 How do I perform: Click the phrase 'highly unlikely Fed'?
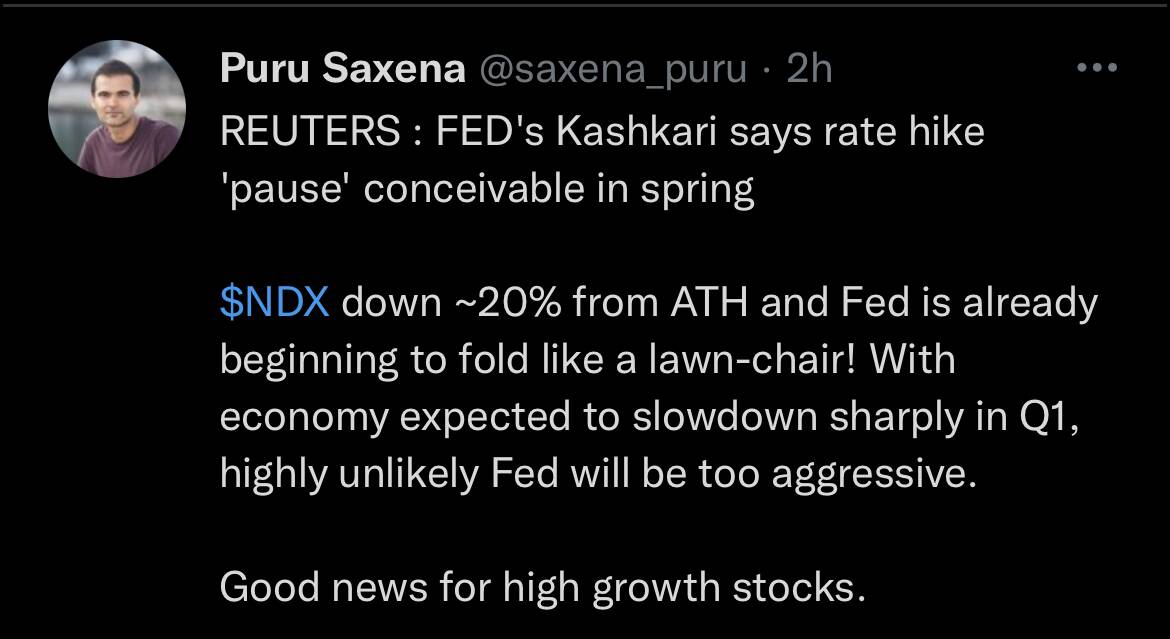pyautogui.click(x=388, y=475)
